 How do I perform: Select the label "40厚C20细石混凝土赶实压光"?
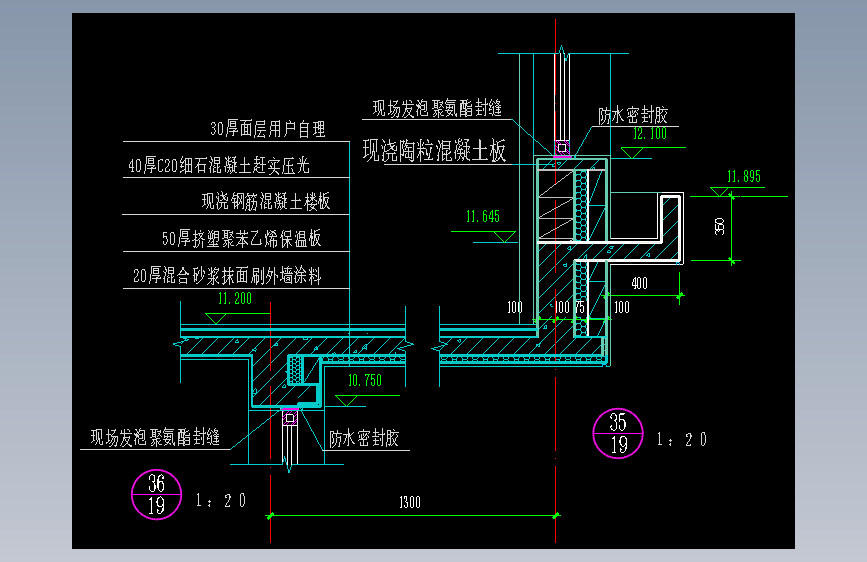pos(219,165)
